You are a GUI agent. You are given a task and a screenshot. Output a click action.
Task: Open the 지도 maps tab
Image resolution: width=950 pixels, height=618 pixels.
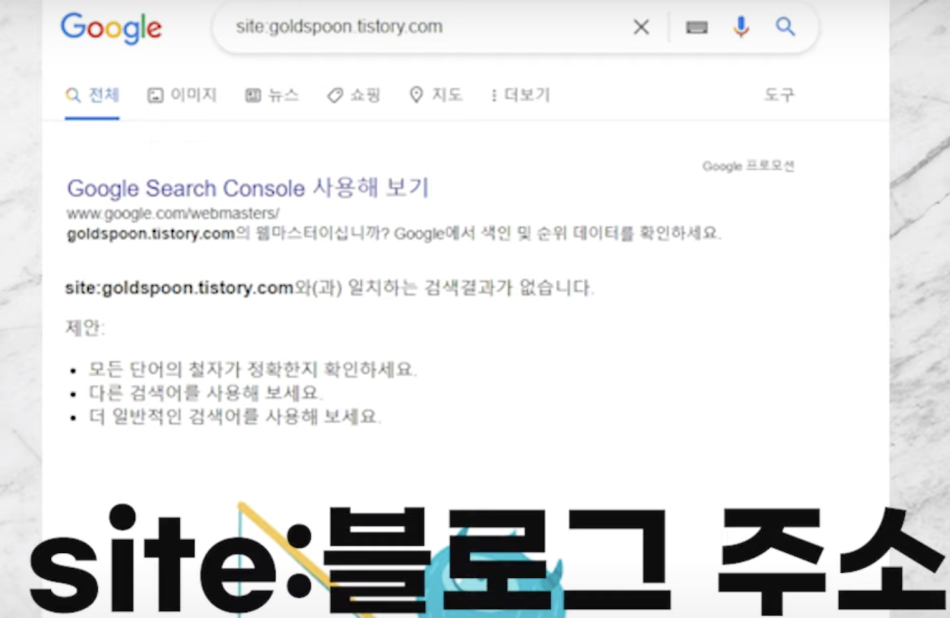pos(436,95)
